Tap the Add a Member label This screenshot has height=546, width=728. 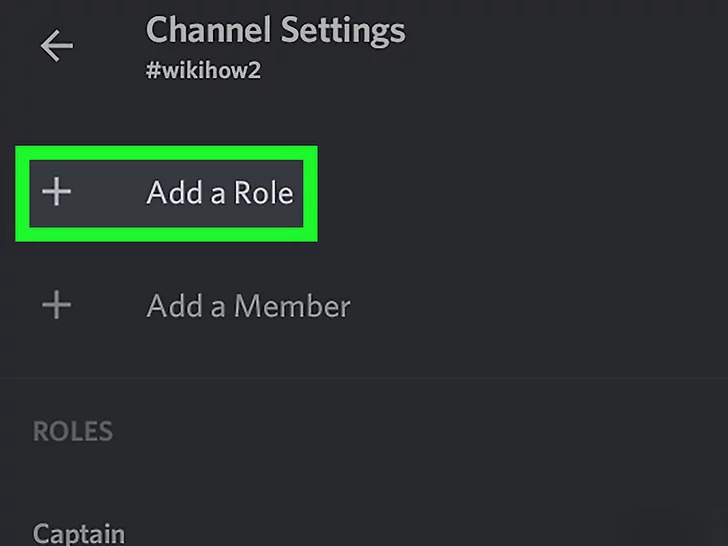point(248,306)
